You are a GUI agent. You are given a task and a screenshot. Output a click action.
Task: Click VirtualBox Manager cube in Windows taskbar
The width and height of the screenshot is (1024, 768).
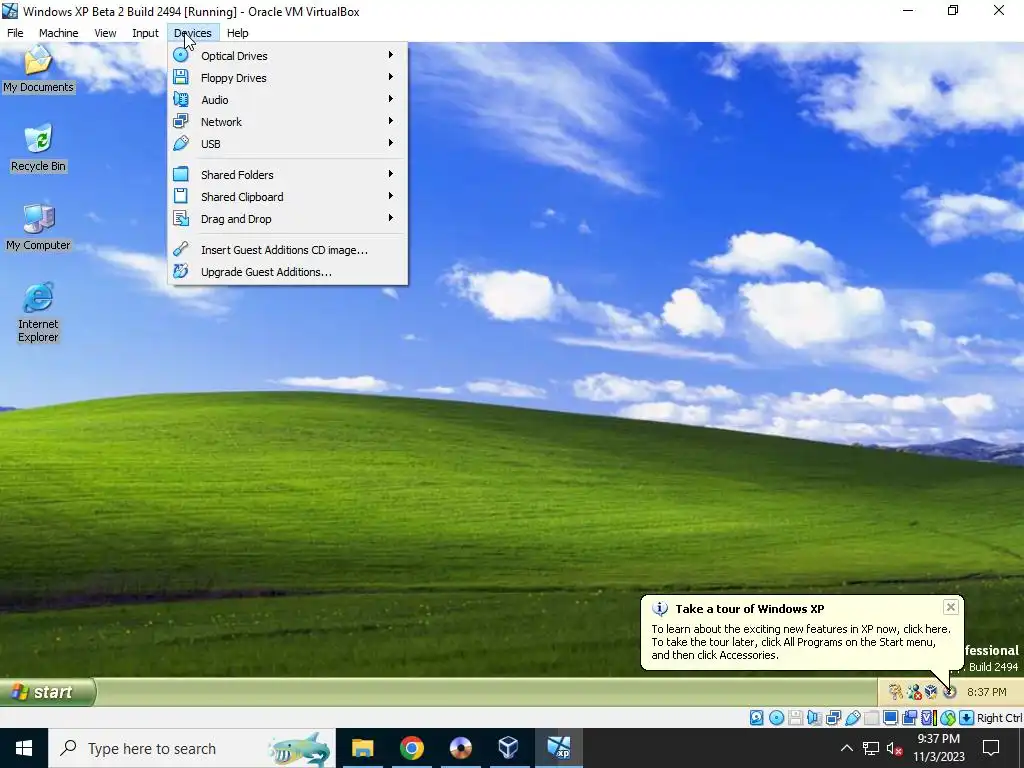tap(508, 748)
